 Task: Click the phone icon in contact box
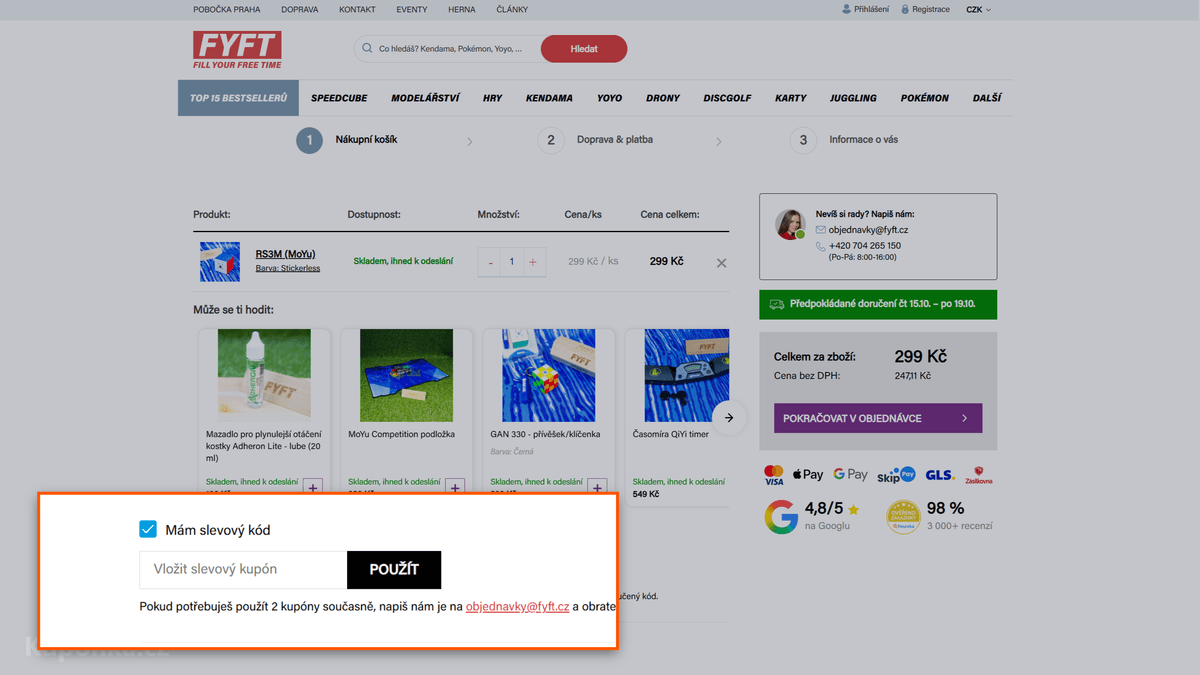[x=821, y=245]
